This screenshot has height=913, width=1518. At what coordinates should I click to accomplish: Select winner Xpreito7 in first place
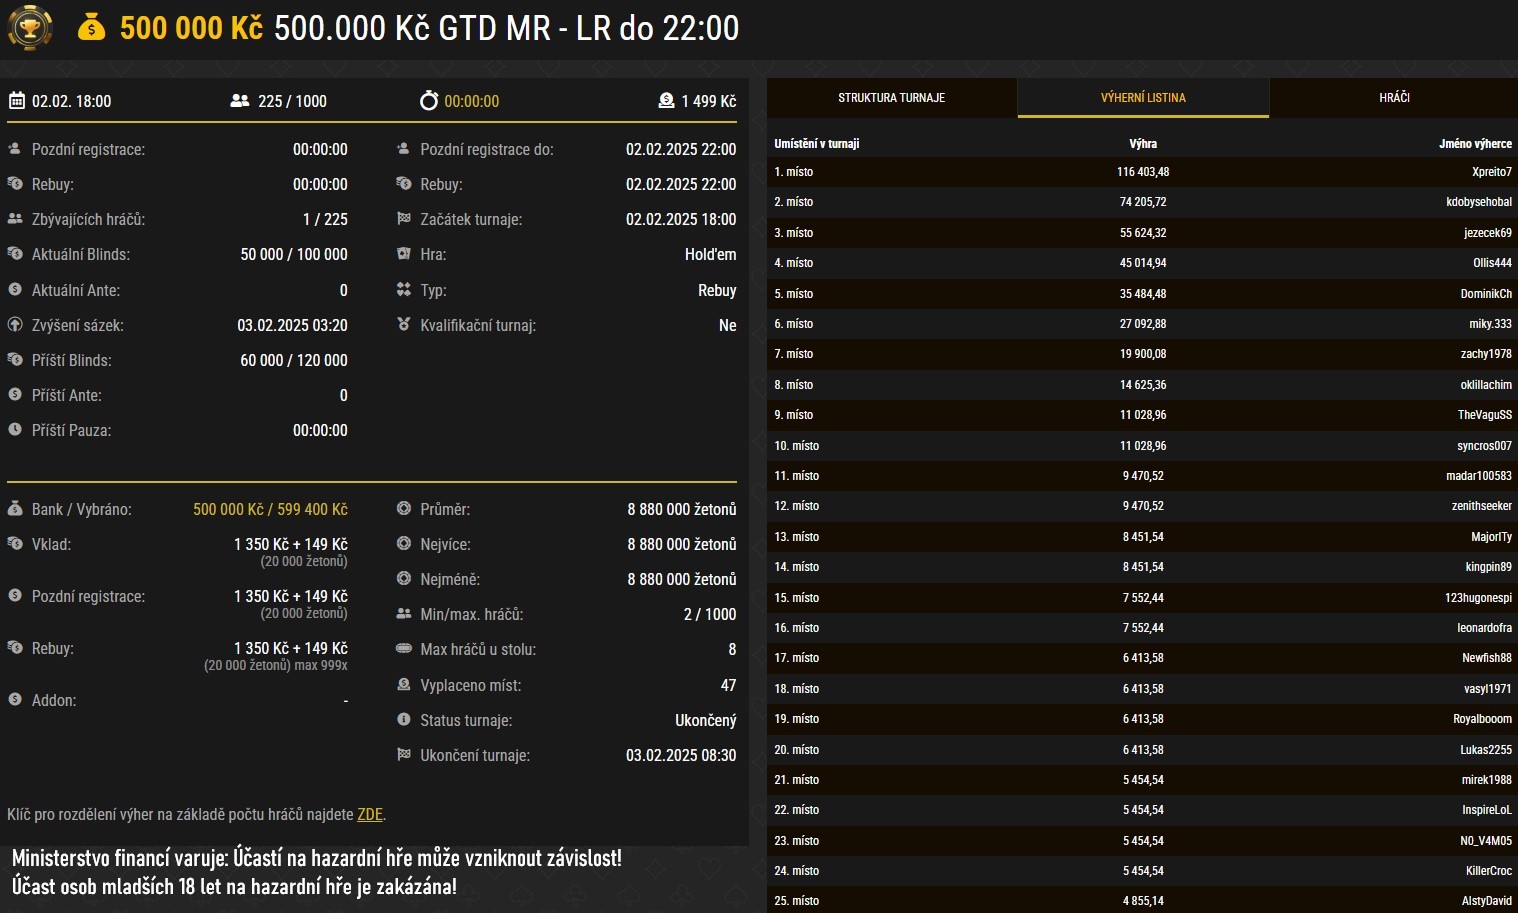tap(1492, 172)
